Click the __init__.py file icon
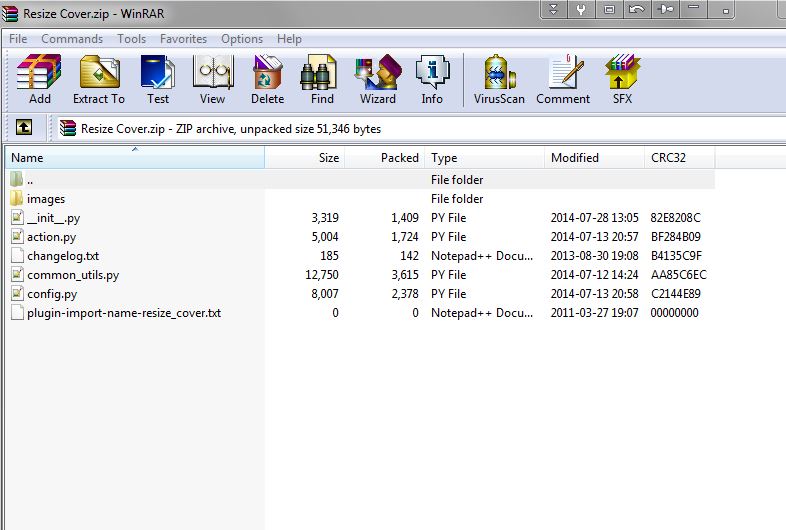This screenshot has width=786, height=530. point(18,218)
